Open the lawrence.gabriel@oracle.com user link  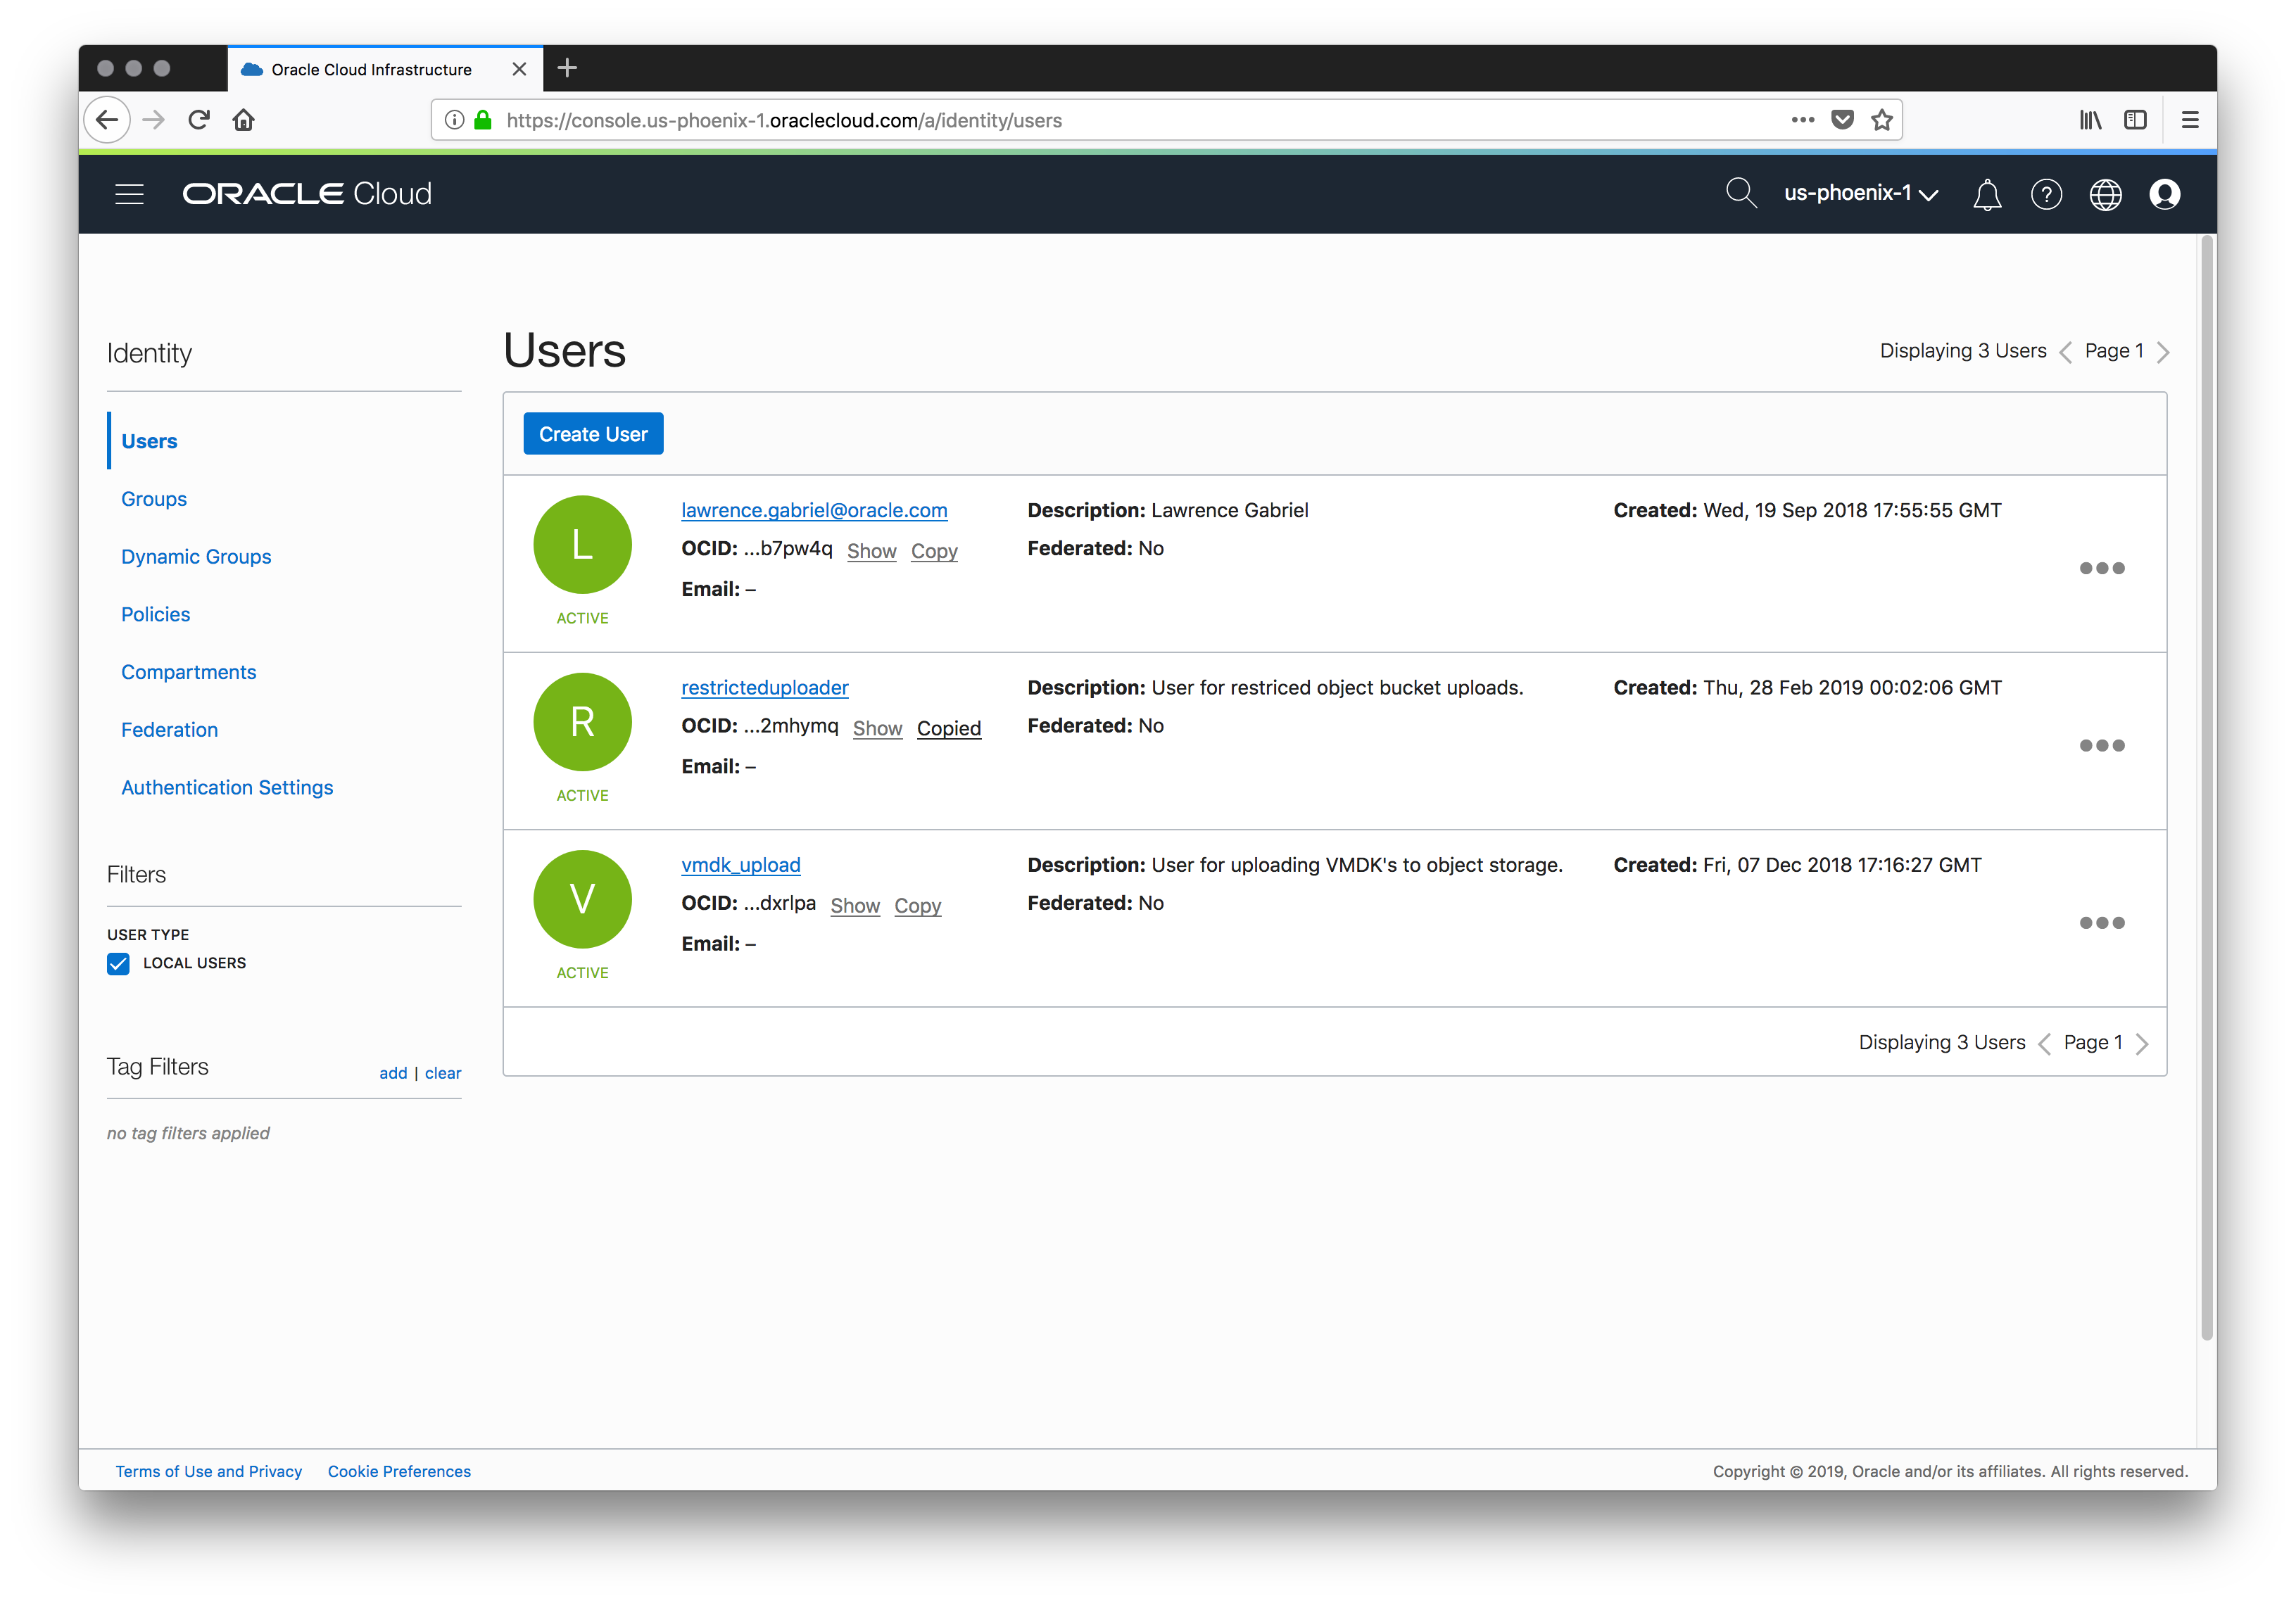coord(814,510)
